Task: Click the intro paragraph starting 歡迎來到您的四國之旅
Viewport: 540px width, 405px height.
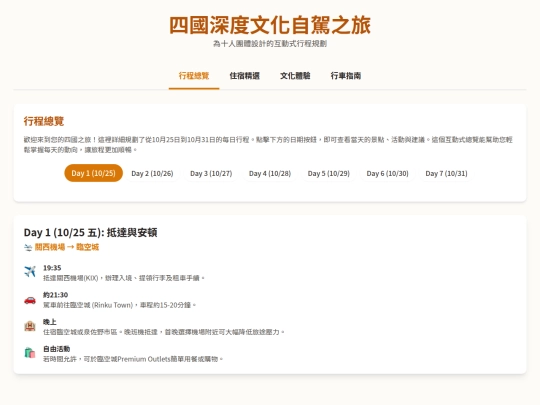Action: (x=268, y=145)
